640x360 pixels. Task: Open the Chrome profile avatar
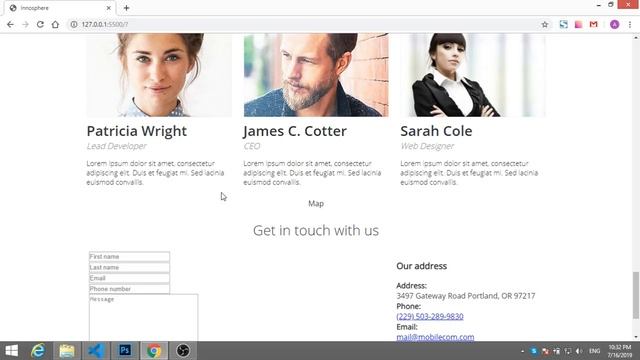(614, 24)
